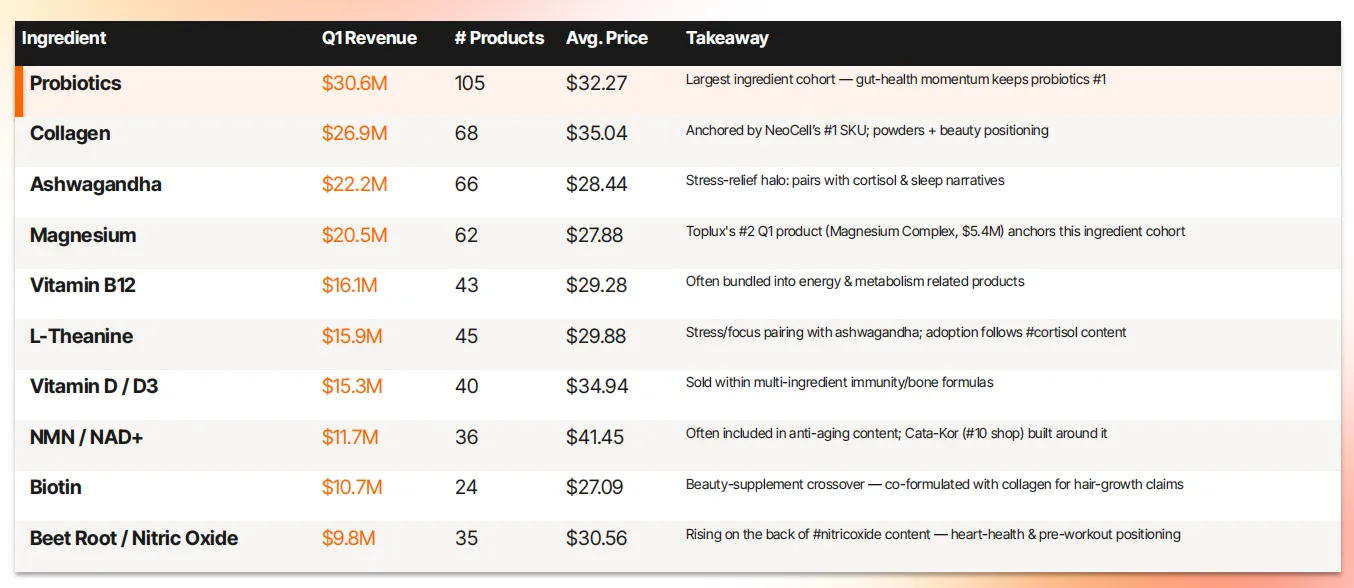This screenshot has width=1354, height=588.
Task: Click Ashwagandha's $22.2M revenue value
Action: 354,185
